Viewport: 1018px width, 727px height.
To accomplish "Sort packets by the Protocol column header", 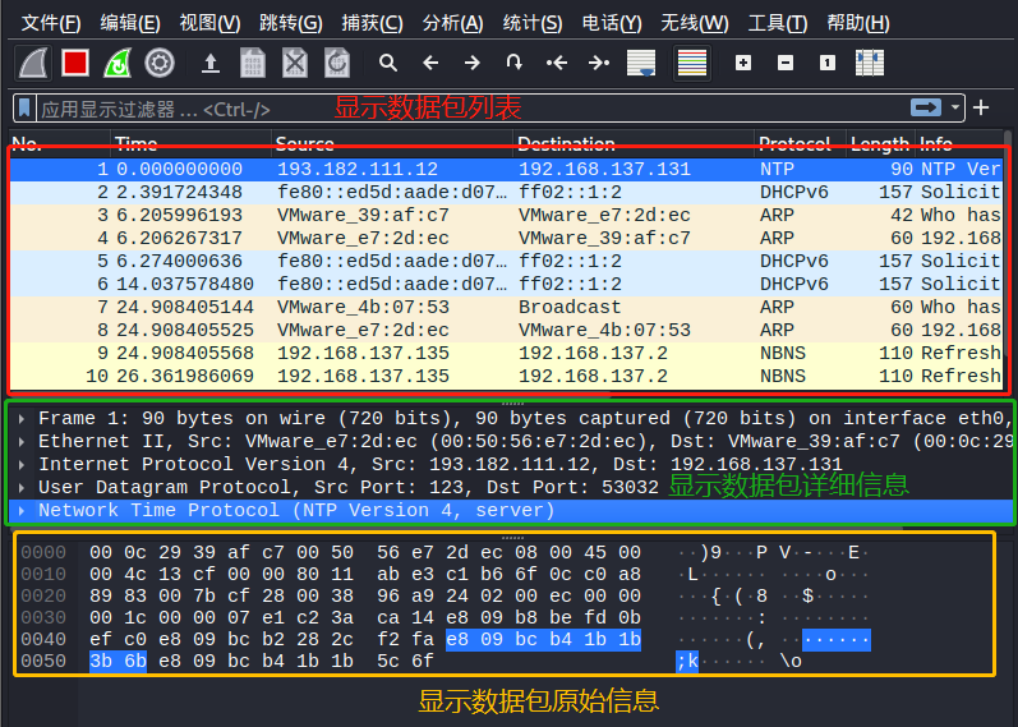I will pyautogui.click(x=795, y=144).
